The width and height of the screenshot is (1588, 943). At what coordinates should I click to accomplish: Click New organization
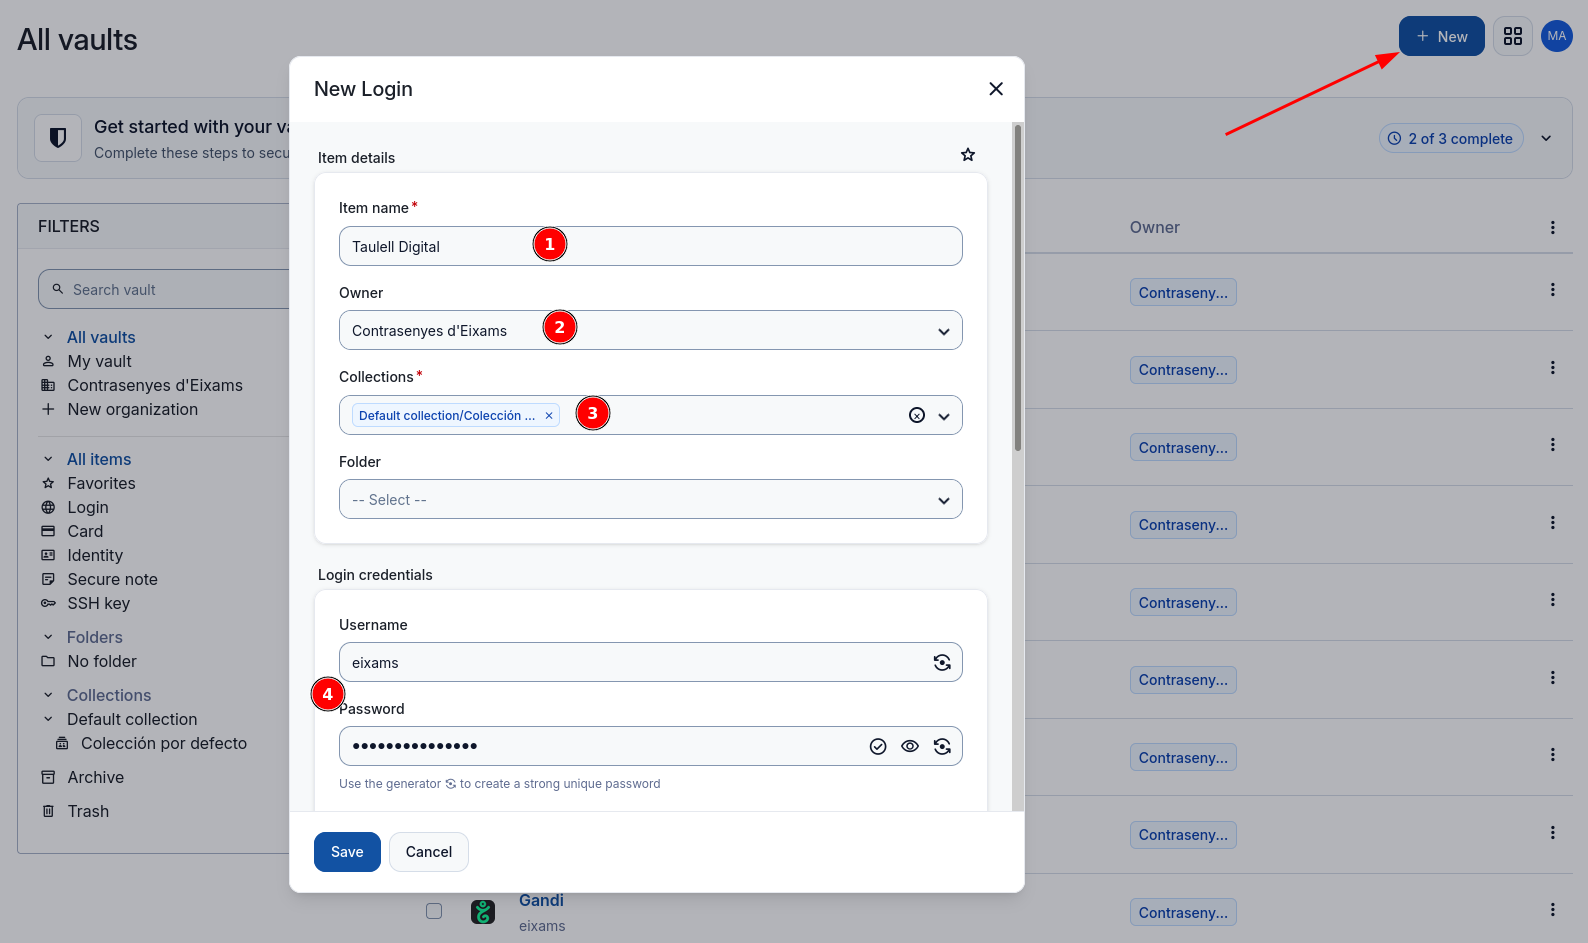[132, 410]
